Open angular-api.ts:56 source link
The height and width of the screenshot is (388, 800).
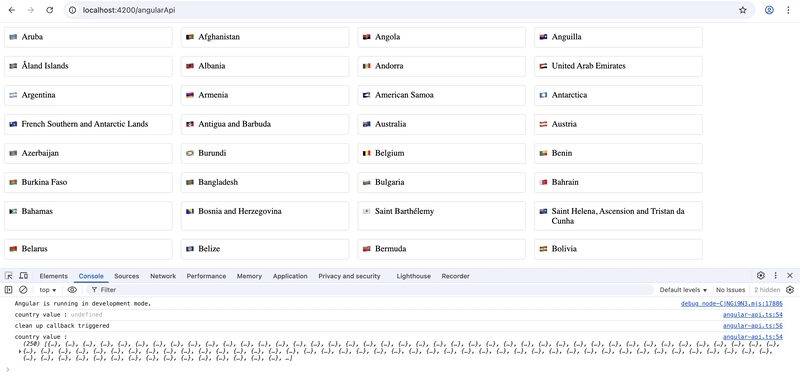click(753, 326)
